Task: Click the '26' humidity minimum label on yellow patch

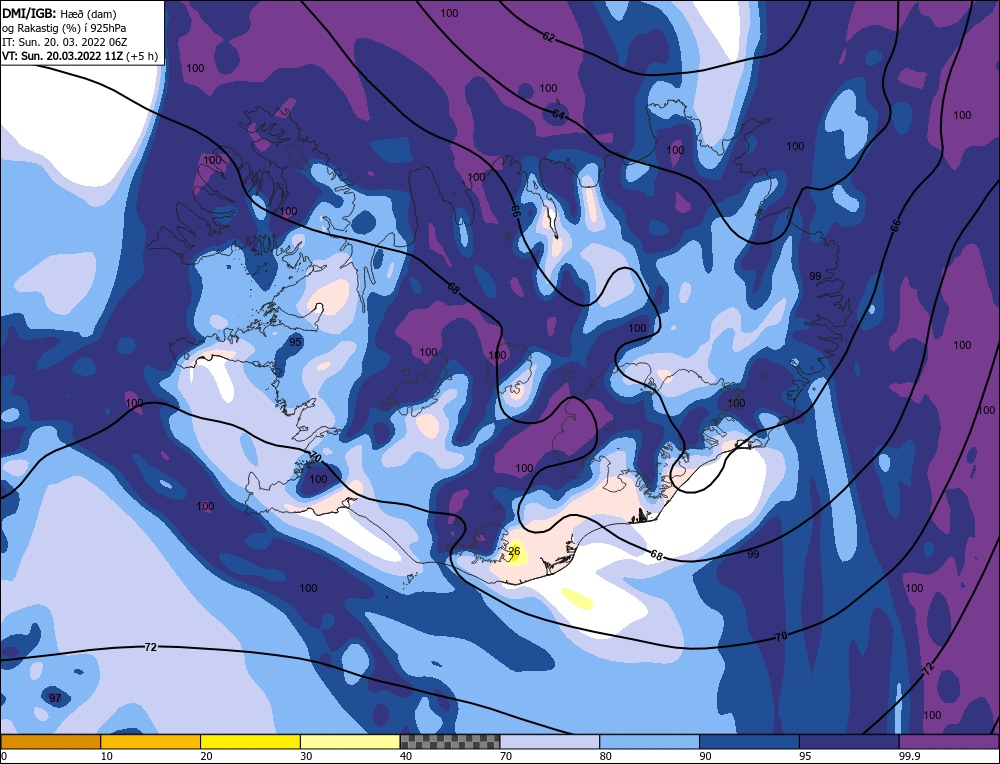Action: point(514,551)
